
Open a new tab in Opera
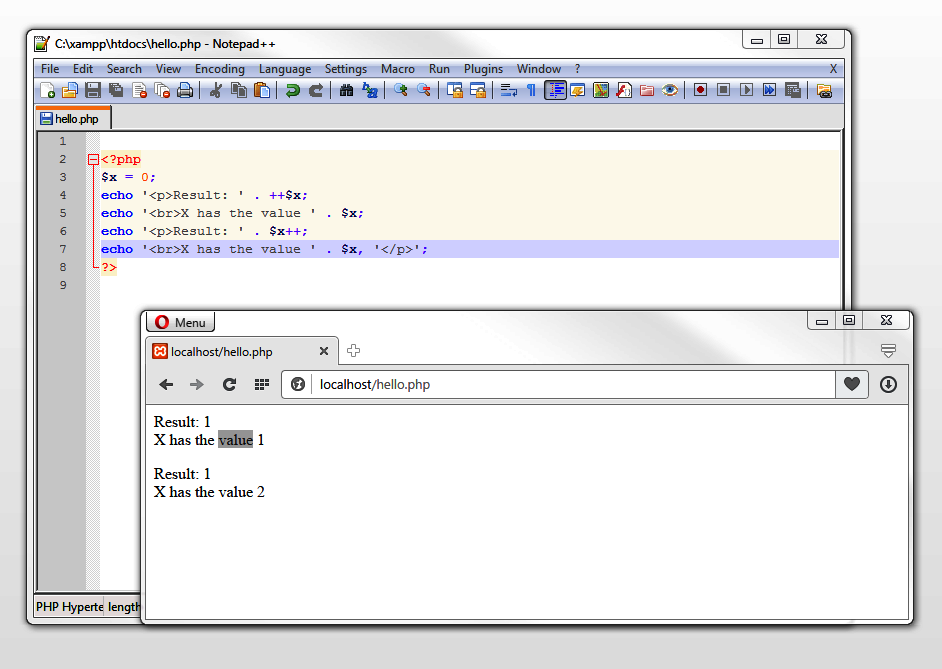[353, 351]
